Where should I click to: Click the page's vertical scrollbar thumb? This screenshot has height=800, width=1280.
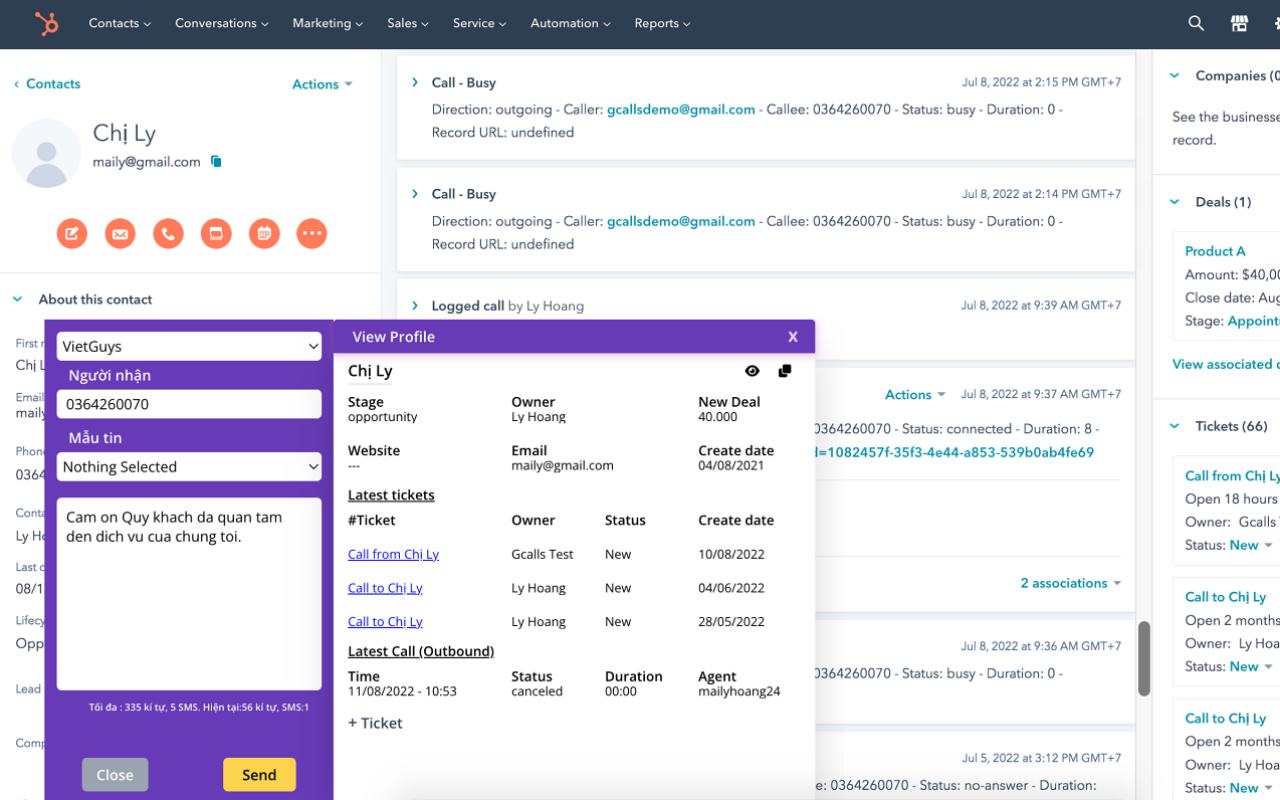pos(1144,659)
